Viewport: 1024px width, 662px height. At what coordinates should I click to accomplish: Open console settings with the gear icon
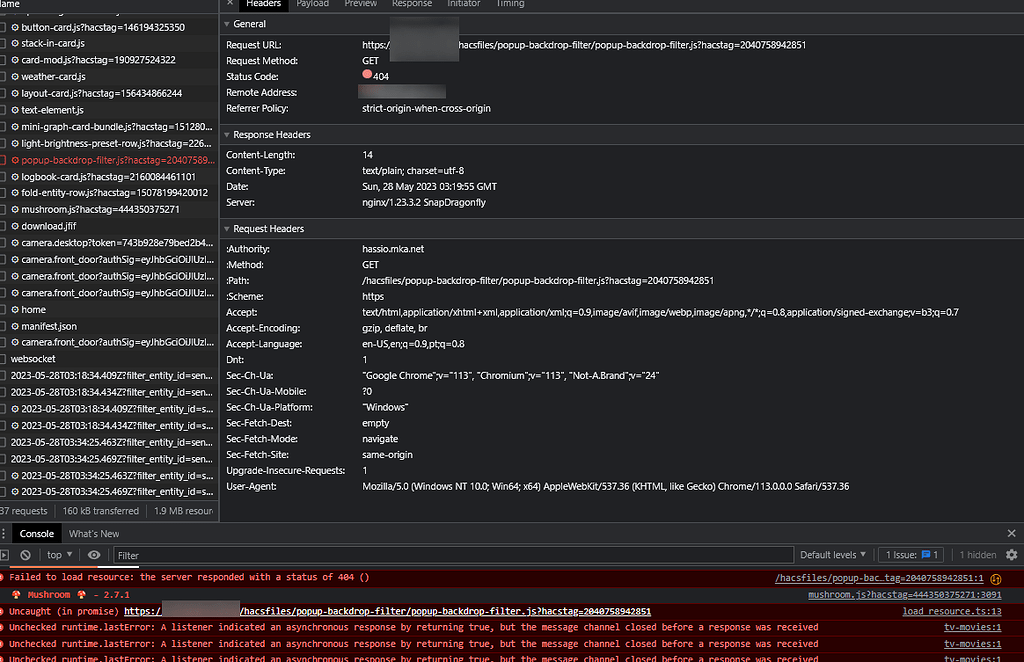(1011, 554)
